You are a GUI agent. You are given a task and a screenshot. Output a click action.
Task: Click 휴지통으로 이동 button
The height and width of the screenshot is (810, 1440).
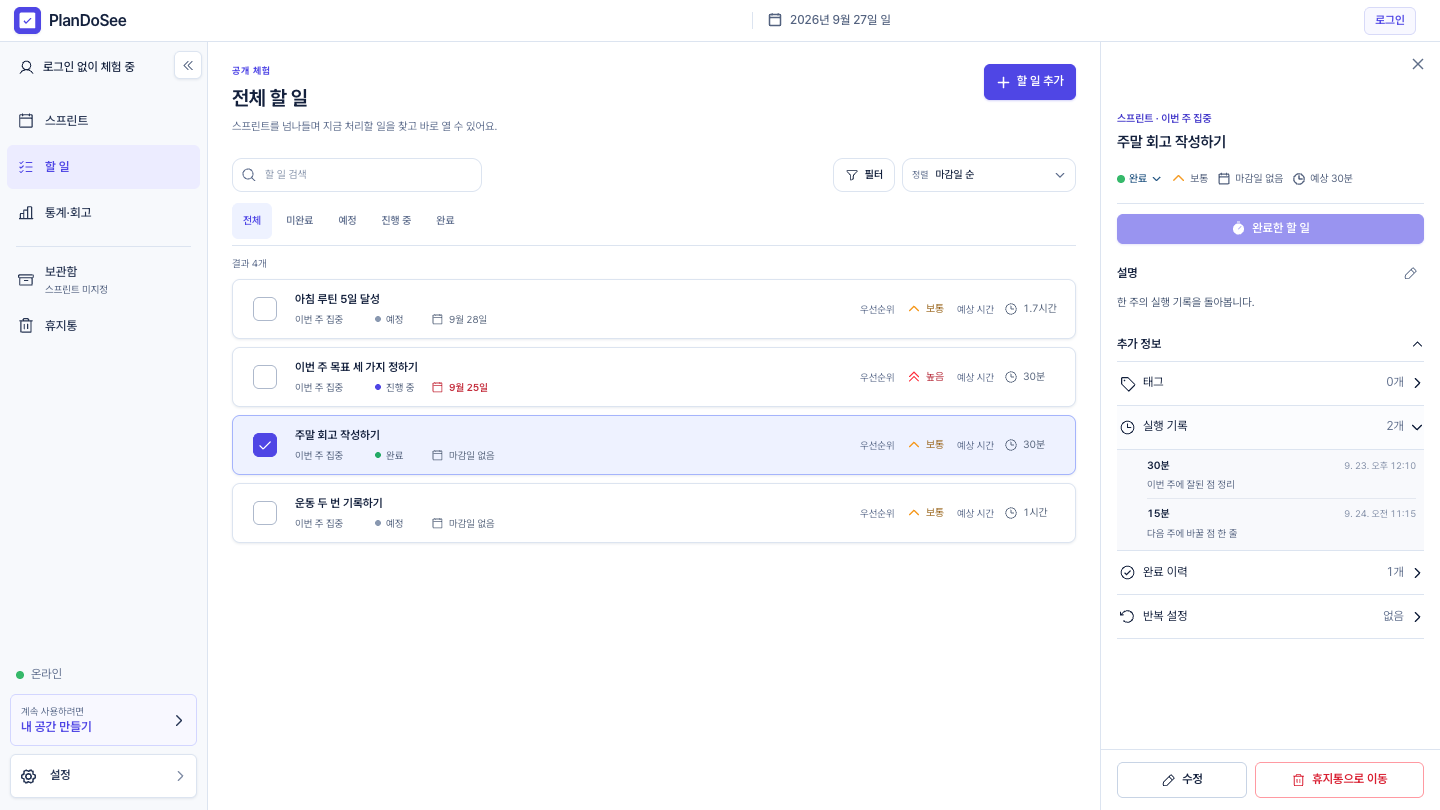pos(1339,780)
